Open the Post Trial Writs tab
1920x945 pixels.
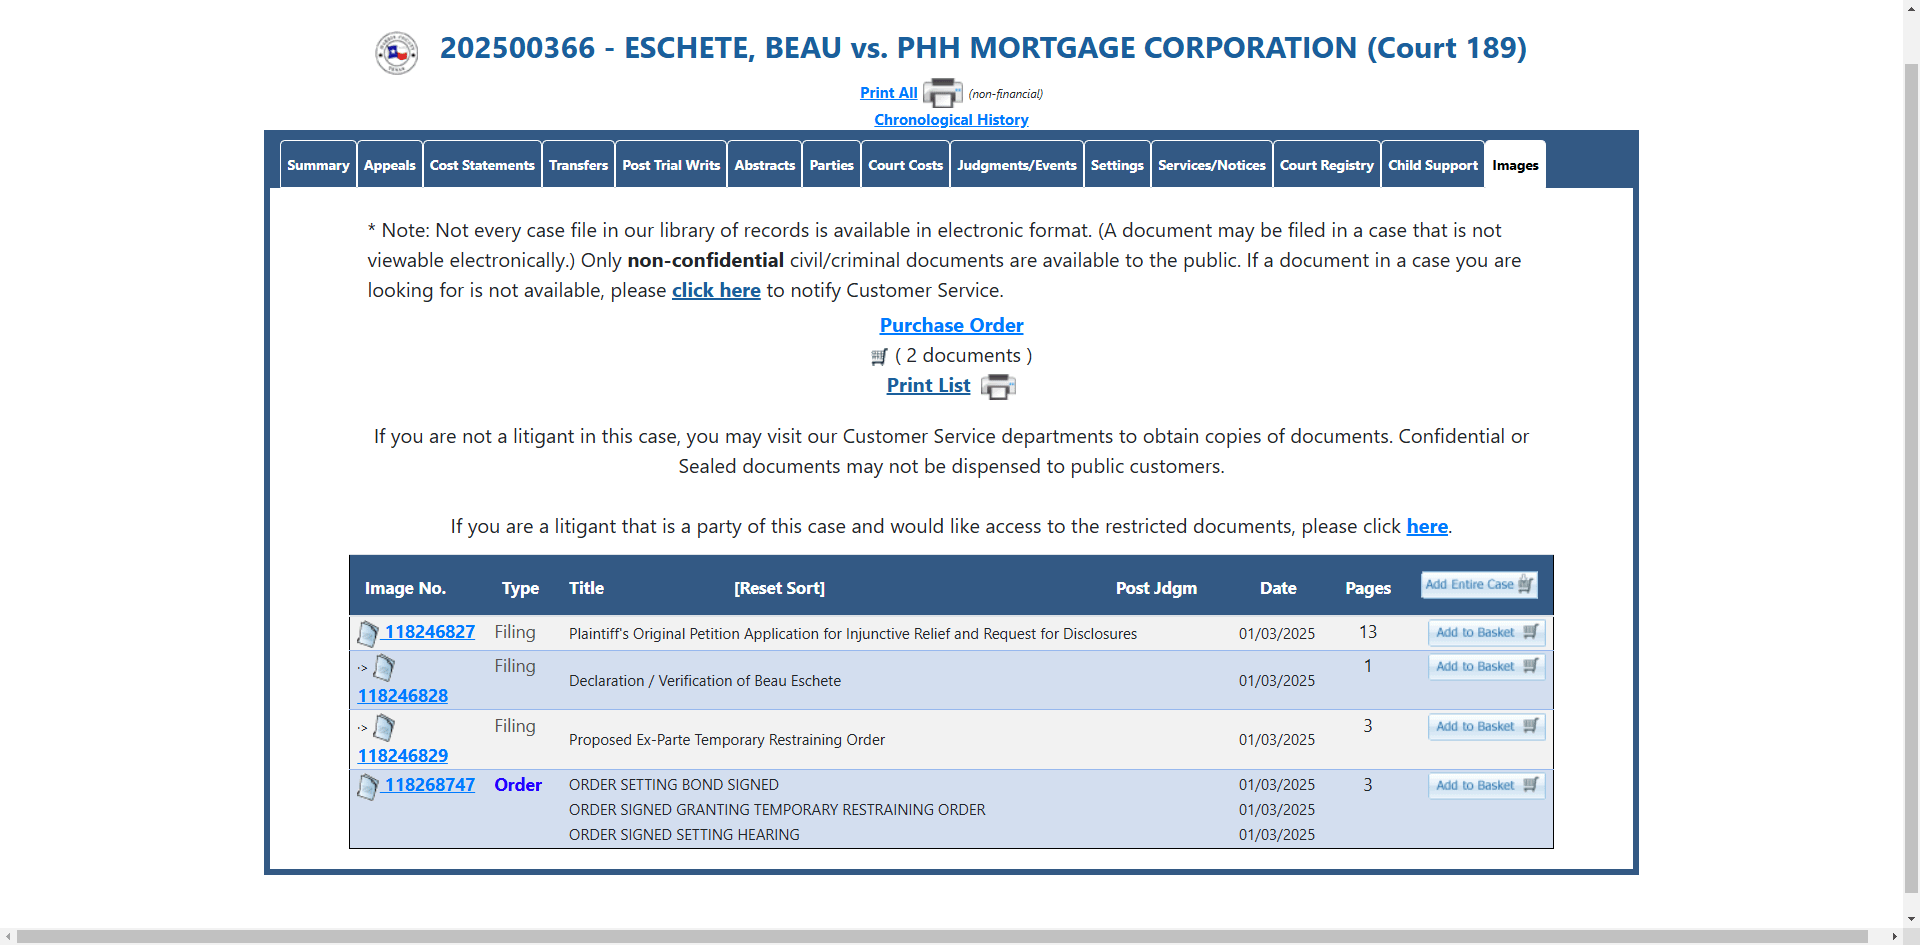671,165
